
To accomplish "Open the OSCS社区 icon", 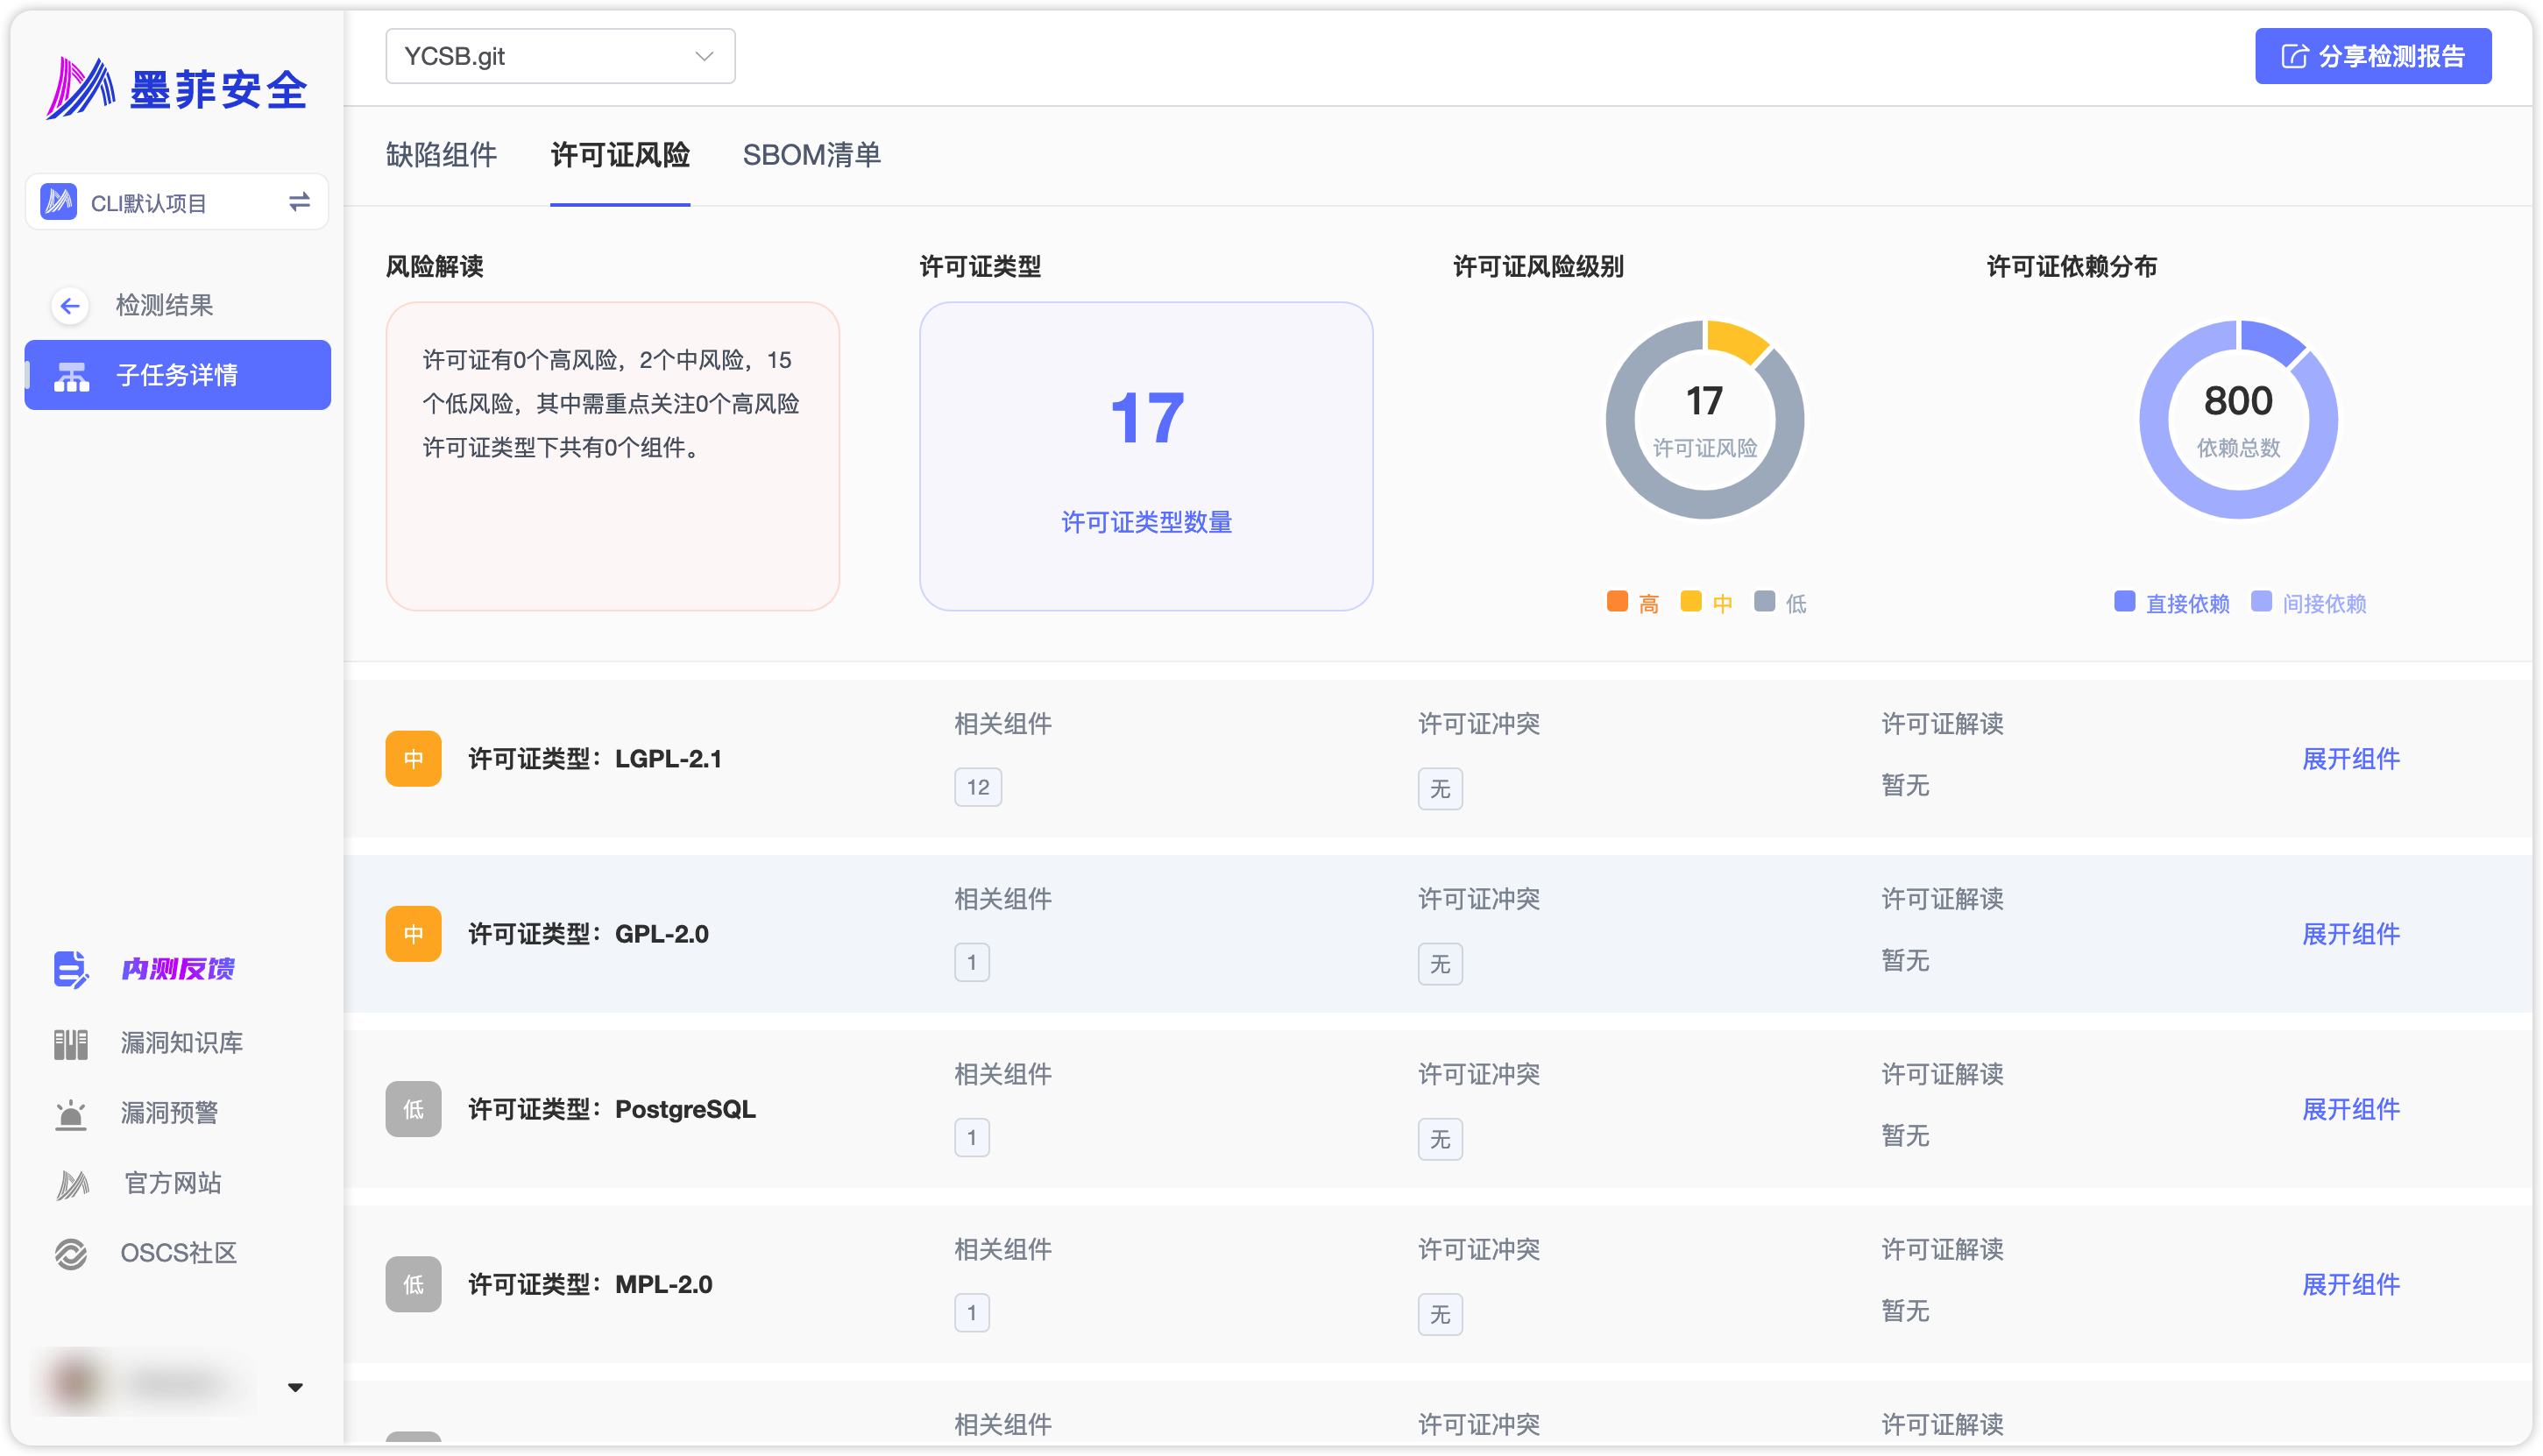I will tap(70, 1254).
